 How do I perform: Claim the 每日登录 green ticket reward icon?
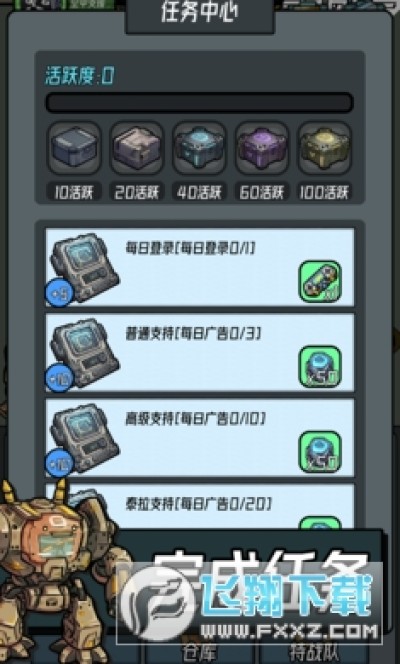click(320, 281)
